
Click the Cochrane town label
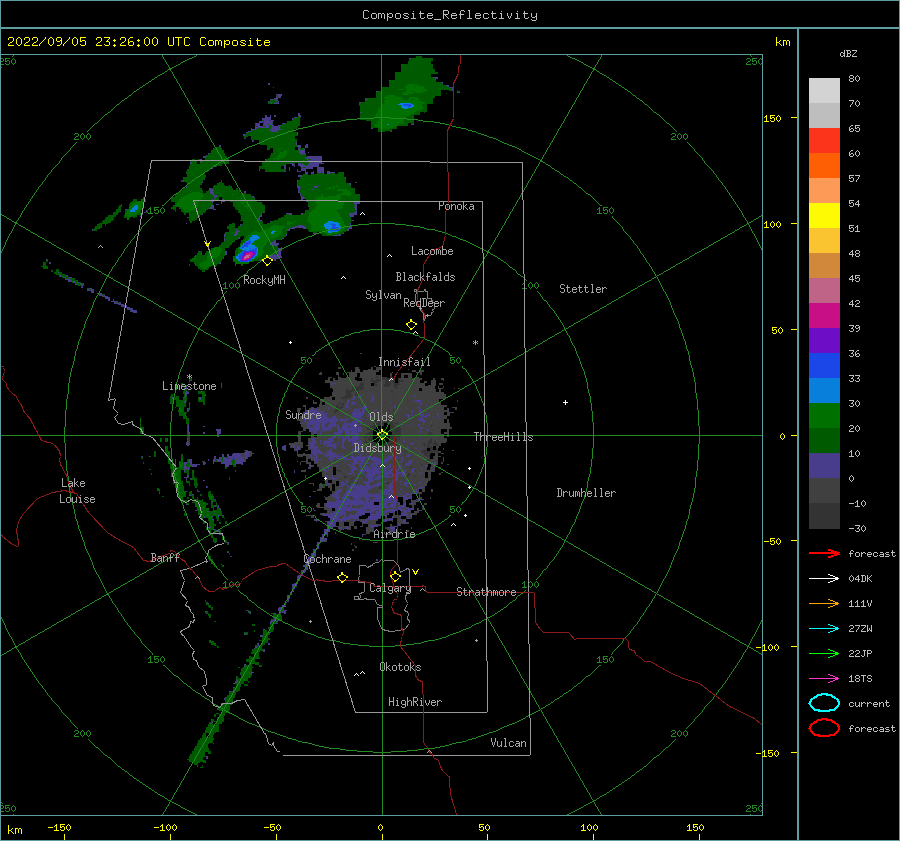coord(327,559)
